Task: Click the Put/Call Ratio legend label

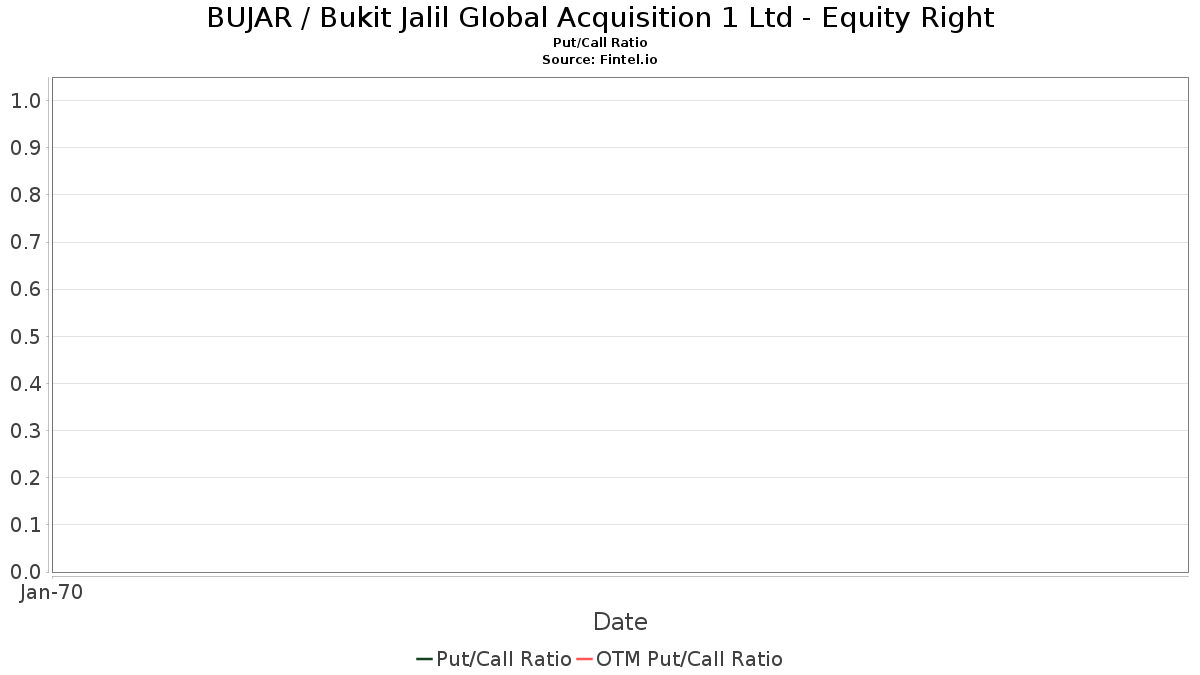Action: point(504,659)
